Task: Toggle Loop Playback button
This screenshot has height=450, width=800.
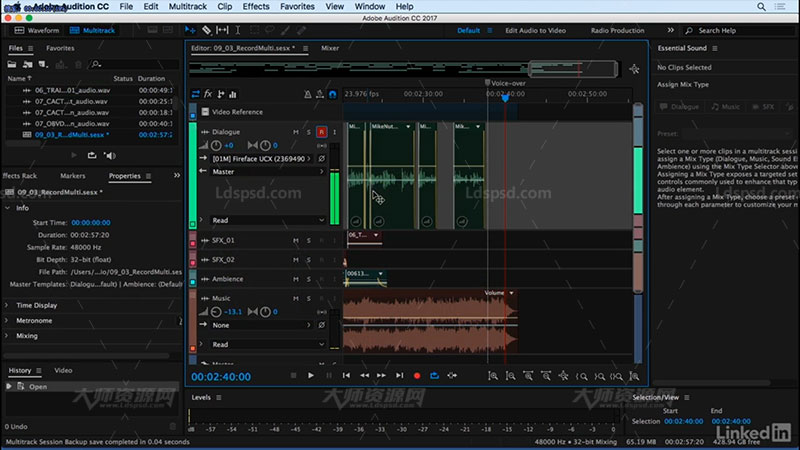Action: (434, 376)
